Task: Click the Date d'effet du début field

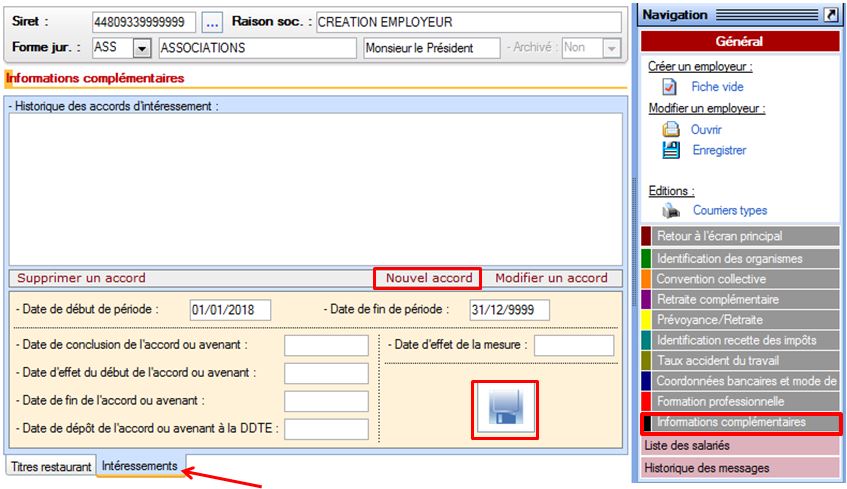Action: (x=326, y=373)
